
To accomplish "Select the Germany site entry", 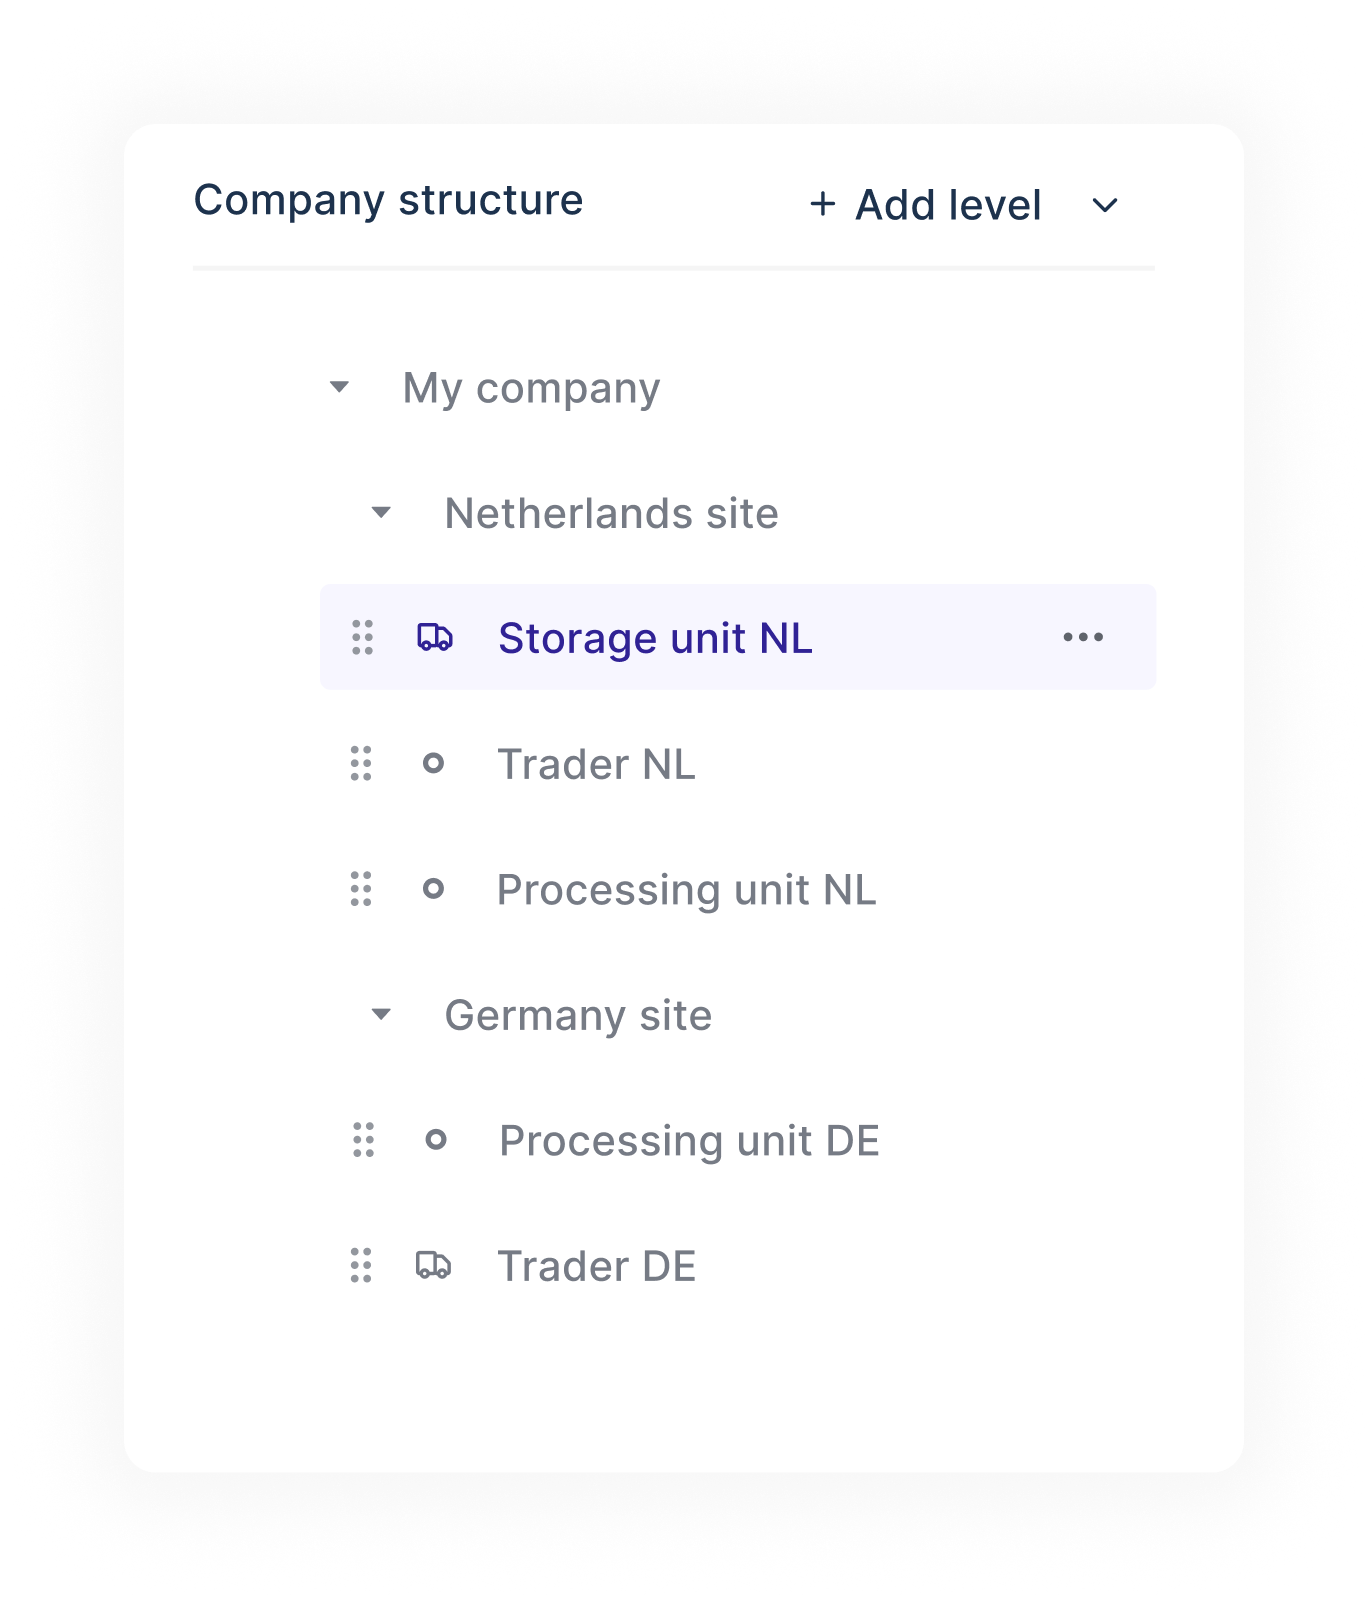I will 579,1014.
